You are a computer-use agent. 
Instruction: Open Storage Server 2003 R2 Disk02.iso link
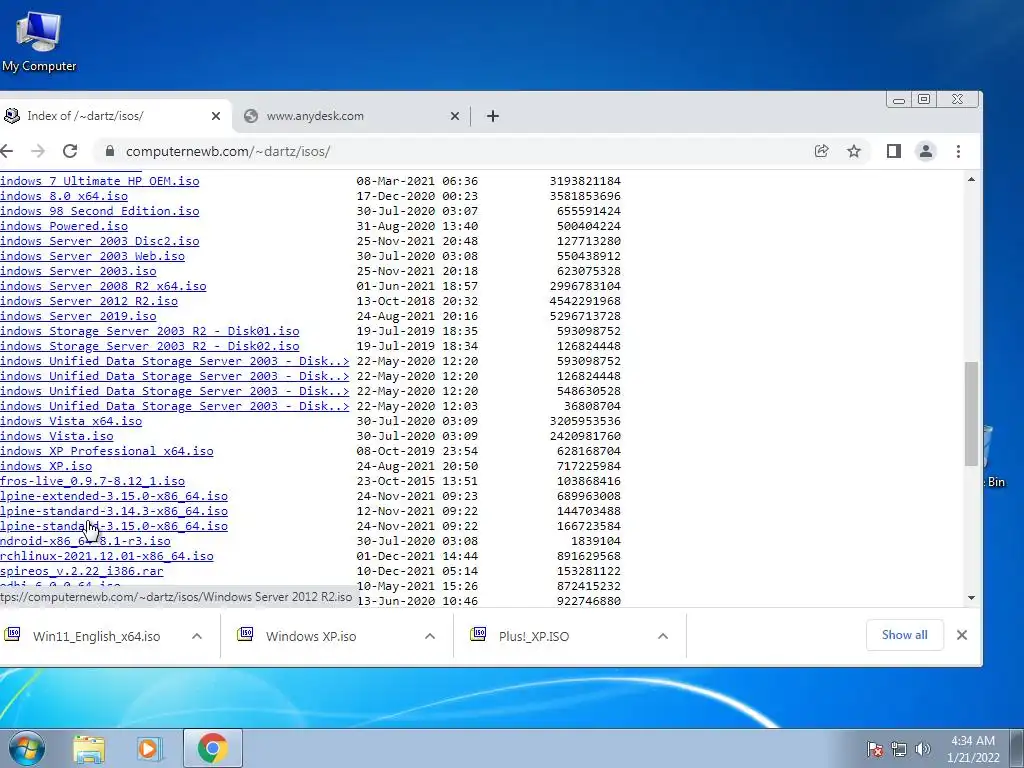pos(150,346)
